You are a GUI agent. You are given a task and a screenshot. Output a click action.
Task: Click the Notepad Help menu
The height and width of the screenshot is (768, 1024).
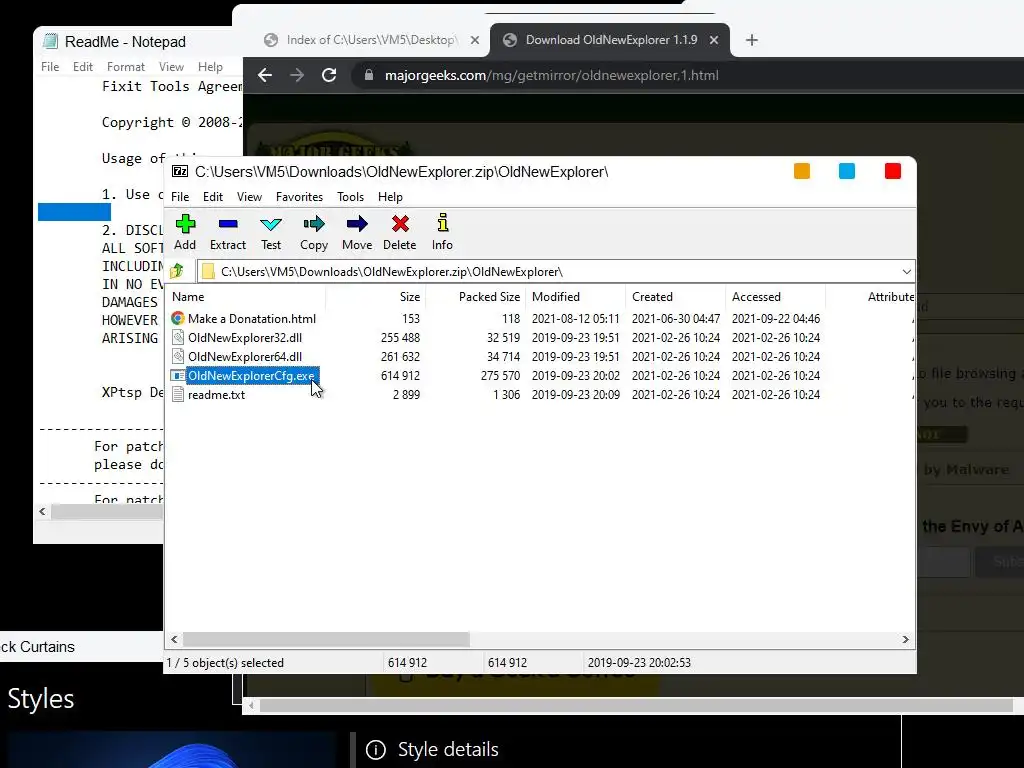coord(210,67)
